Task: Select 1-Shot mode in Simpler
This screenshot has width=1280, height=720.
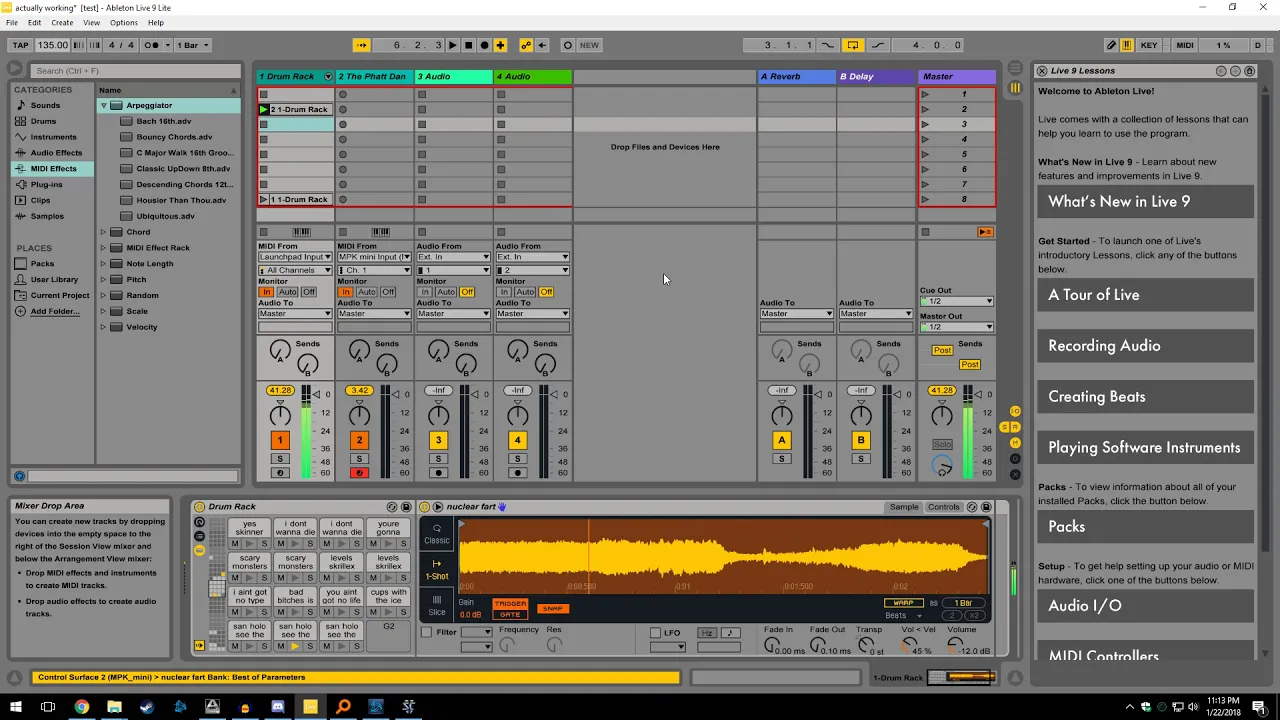Action: point(437,570)
